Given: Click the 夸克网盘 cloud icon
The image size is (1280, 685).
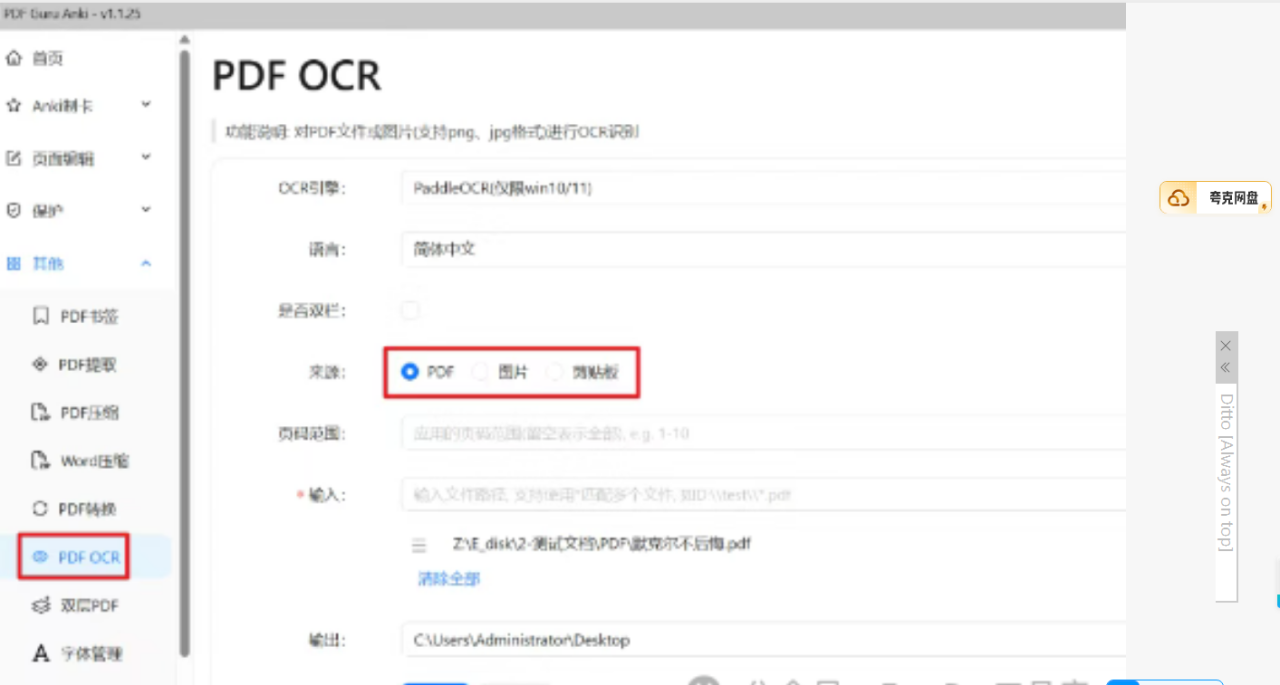Looking at the screenshot, I should (x=1179, y=198).
